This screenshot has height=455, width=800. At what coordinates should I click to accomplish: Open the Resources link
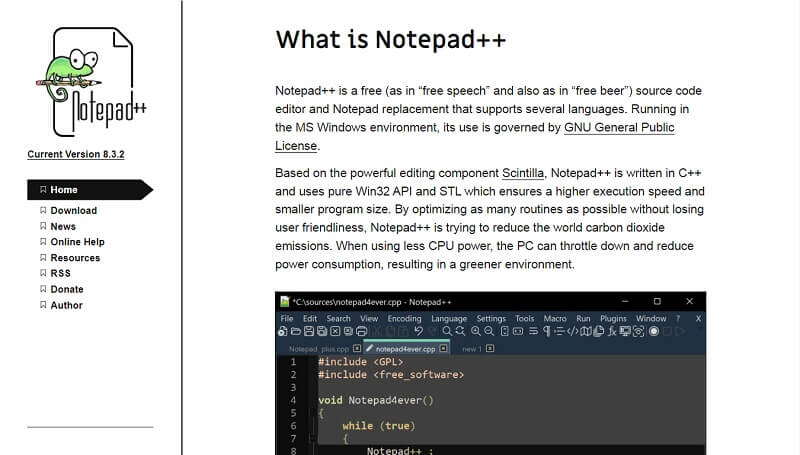tap(75, 258)
